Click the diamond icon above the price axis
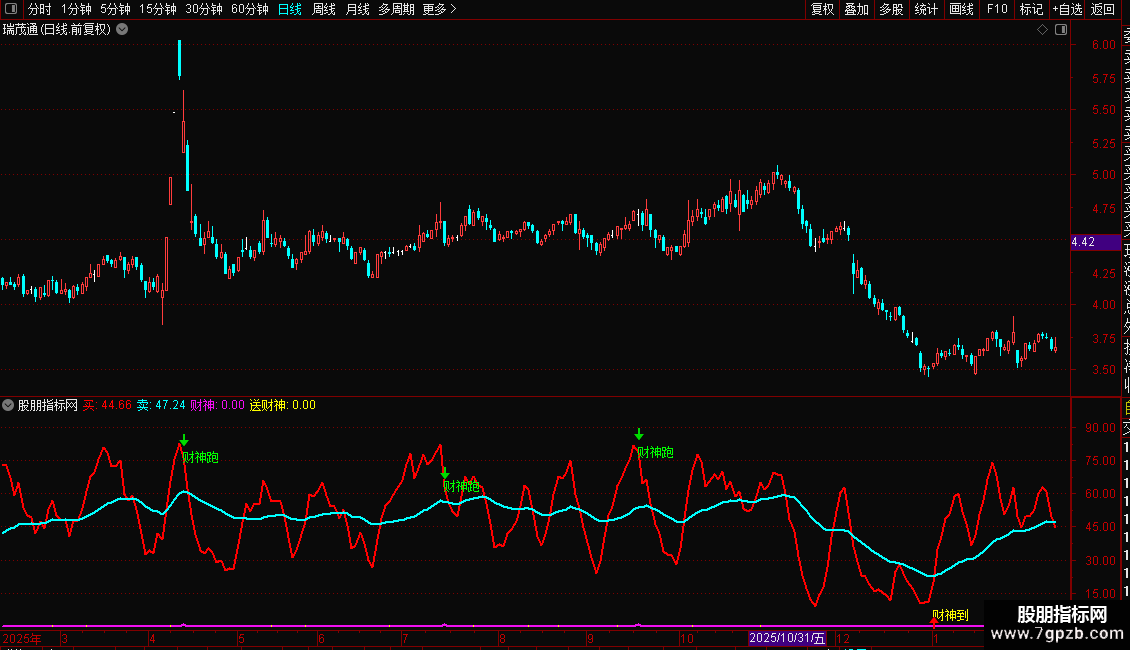 click(1042, 30)
